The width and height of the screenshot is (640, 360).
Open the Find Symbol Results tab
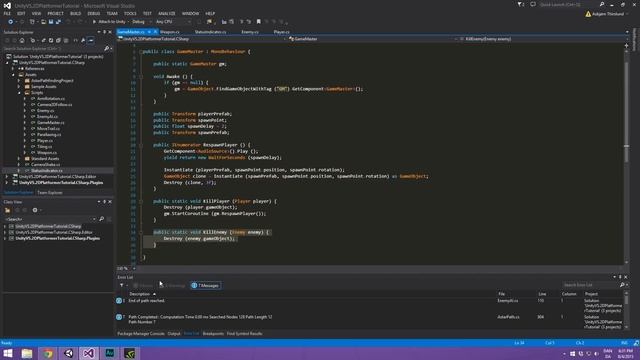(x=244, y=334)
